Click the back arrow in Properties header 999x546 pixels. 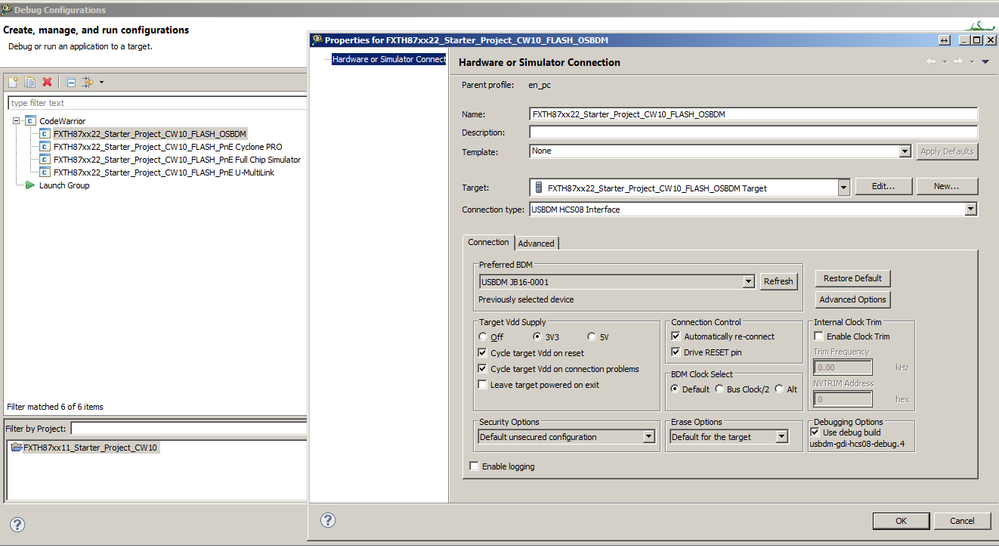point(931,62)
